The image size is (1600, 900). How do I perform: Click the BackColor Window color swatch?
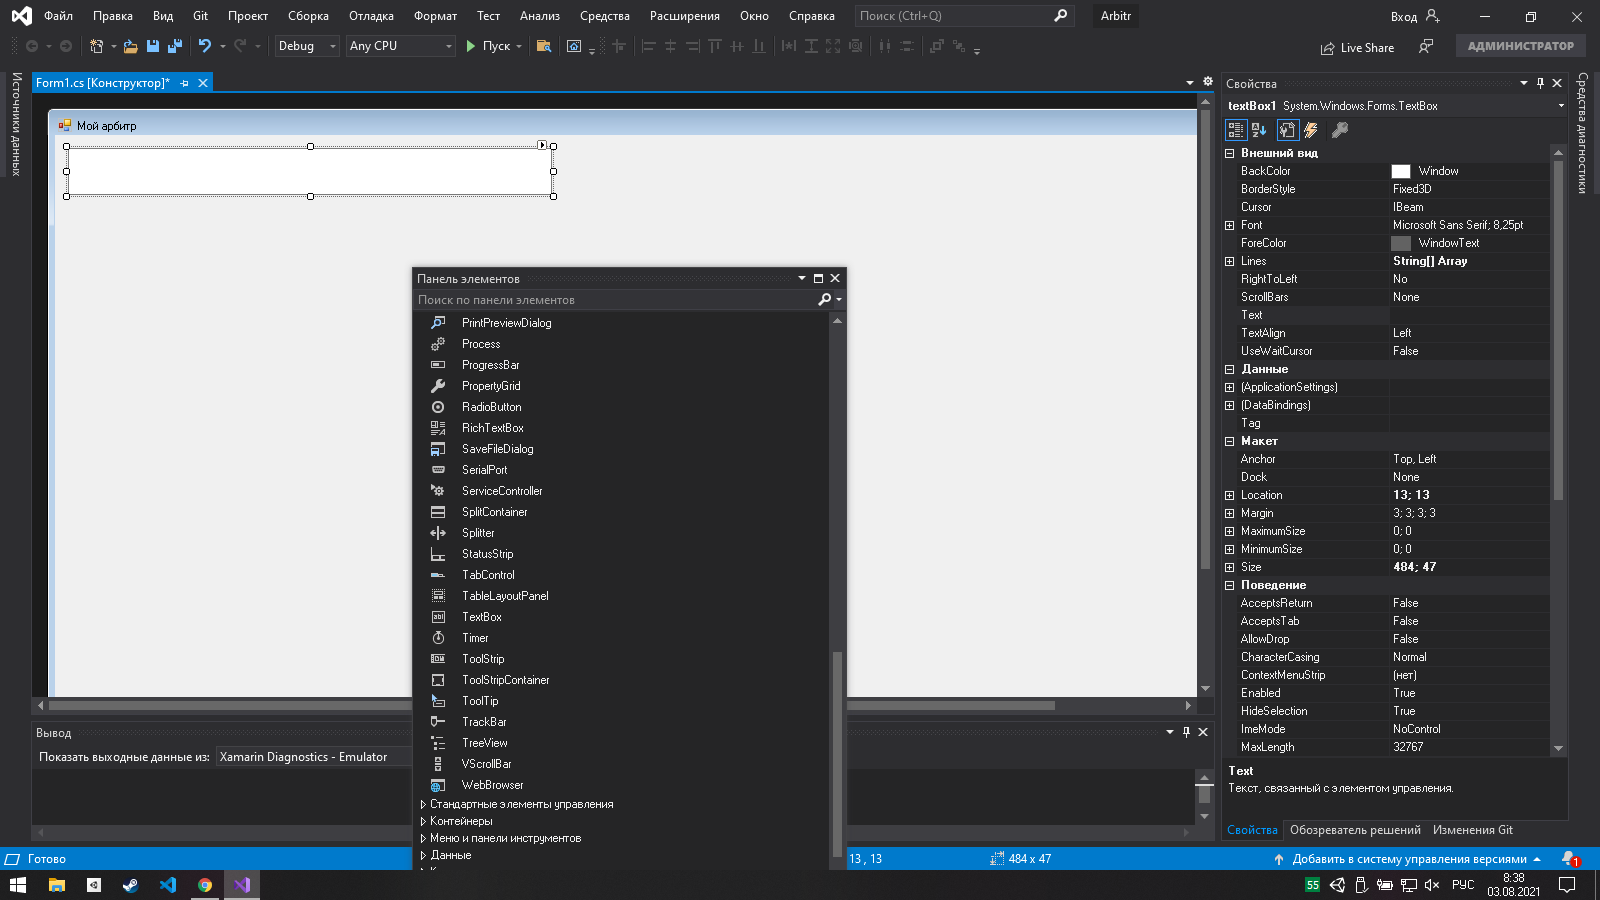pyautogui.click(x=1400, y=171)
